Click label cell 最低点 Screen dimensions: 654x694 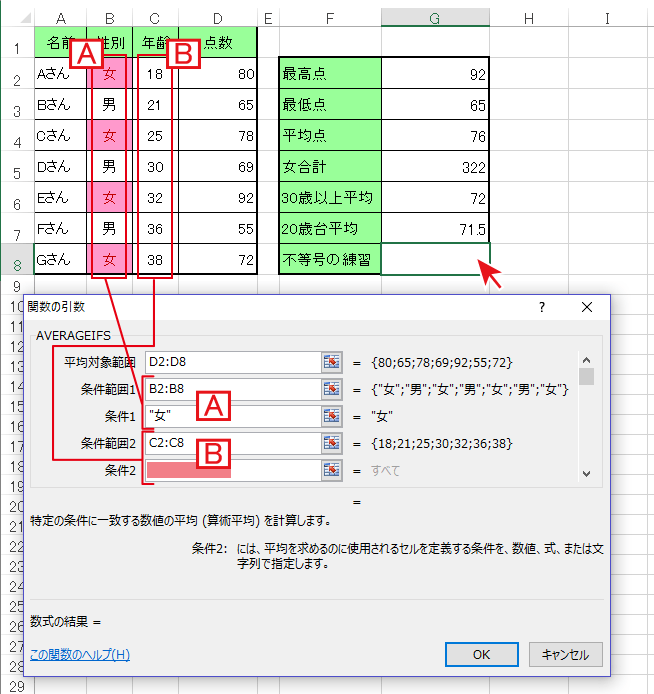(330, 104)
